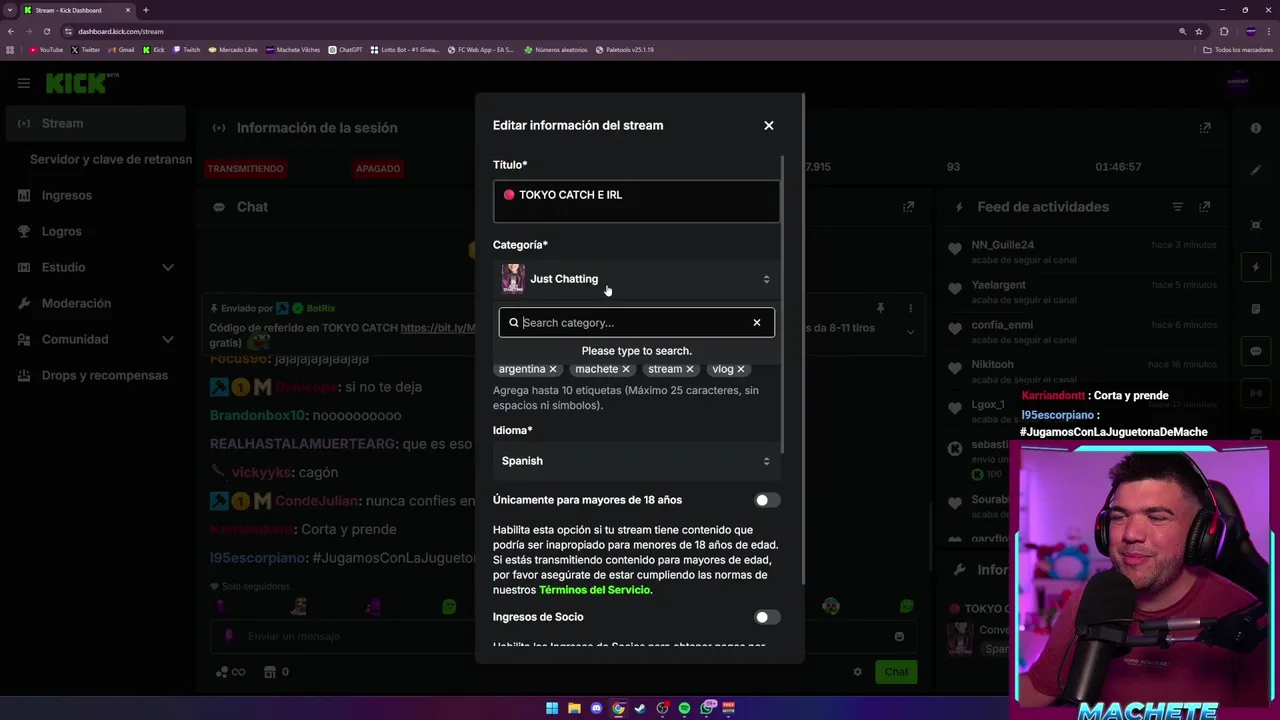Click the chat message input box
Viewport: 1280px width, 720px height.
(x=560, y=636)
